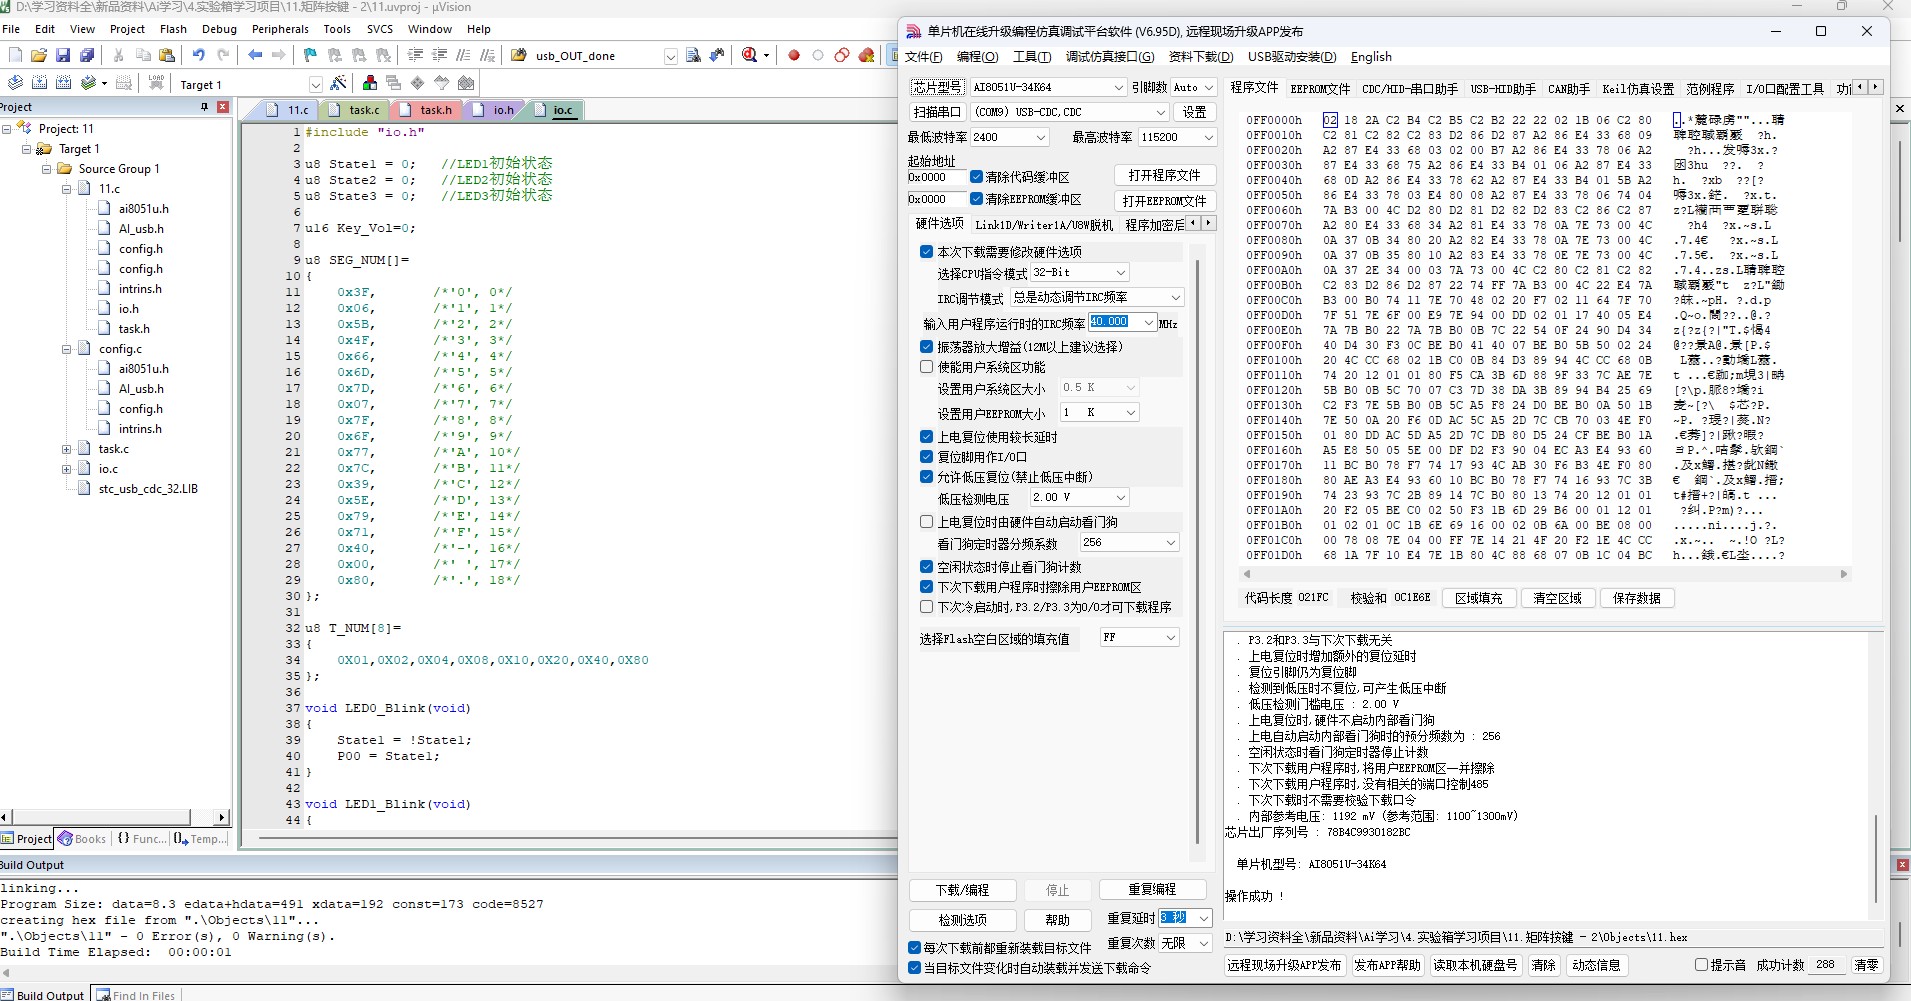This screenshot has height=1001, width=1911.
Task: Switch to the EEPROM文件 tab
Action: 1320,89
